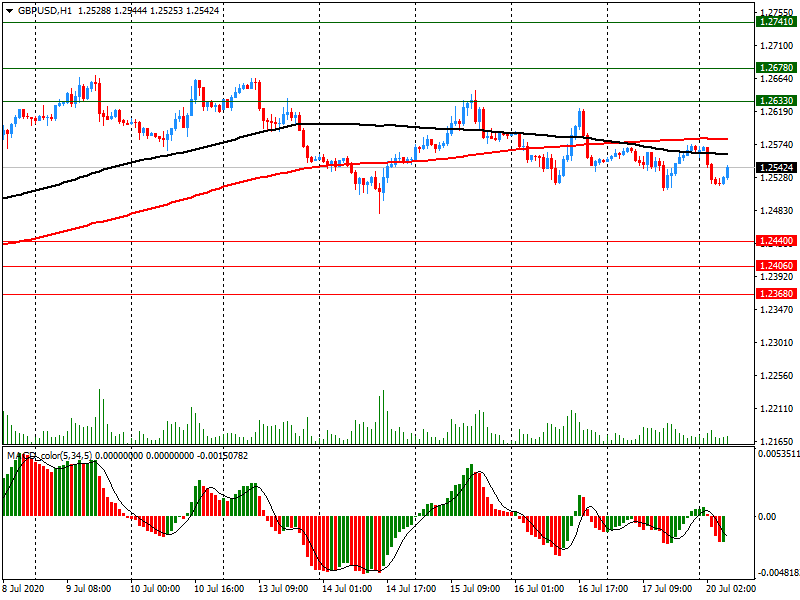
Task: Click the red 1.24060 support level tag
Action: click(776, 267)
